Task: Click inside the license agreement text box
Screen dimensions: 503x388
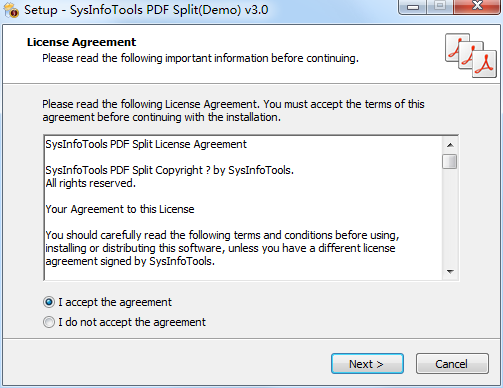Action: pyautogui.click(x=243, y=208)
